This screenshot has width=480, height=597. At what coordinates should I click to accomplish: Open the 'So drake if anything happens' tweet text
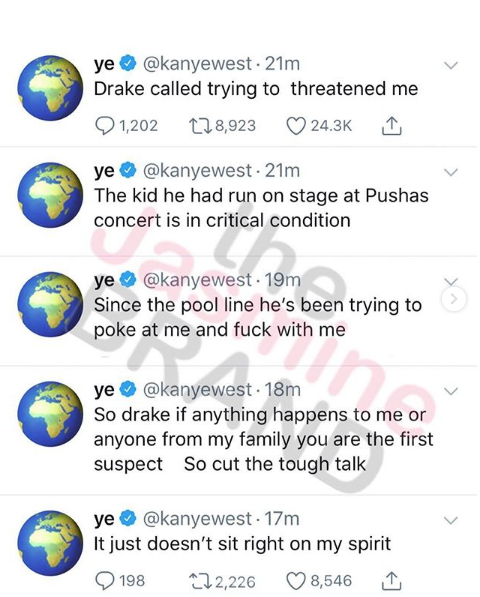pos(263,439)
